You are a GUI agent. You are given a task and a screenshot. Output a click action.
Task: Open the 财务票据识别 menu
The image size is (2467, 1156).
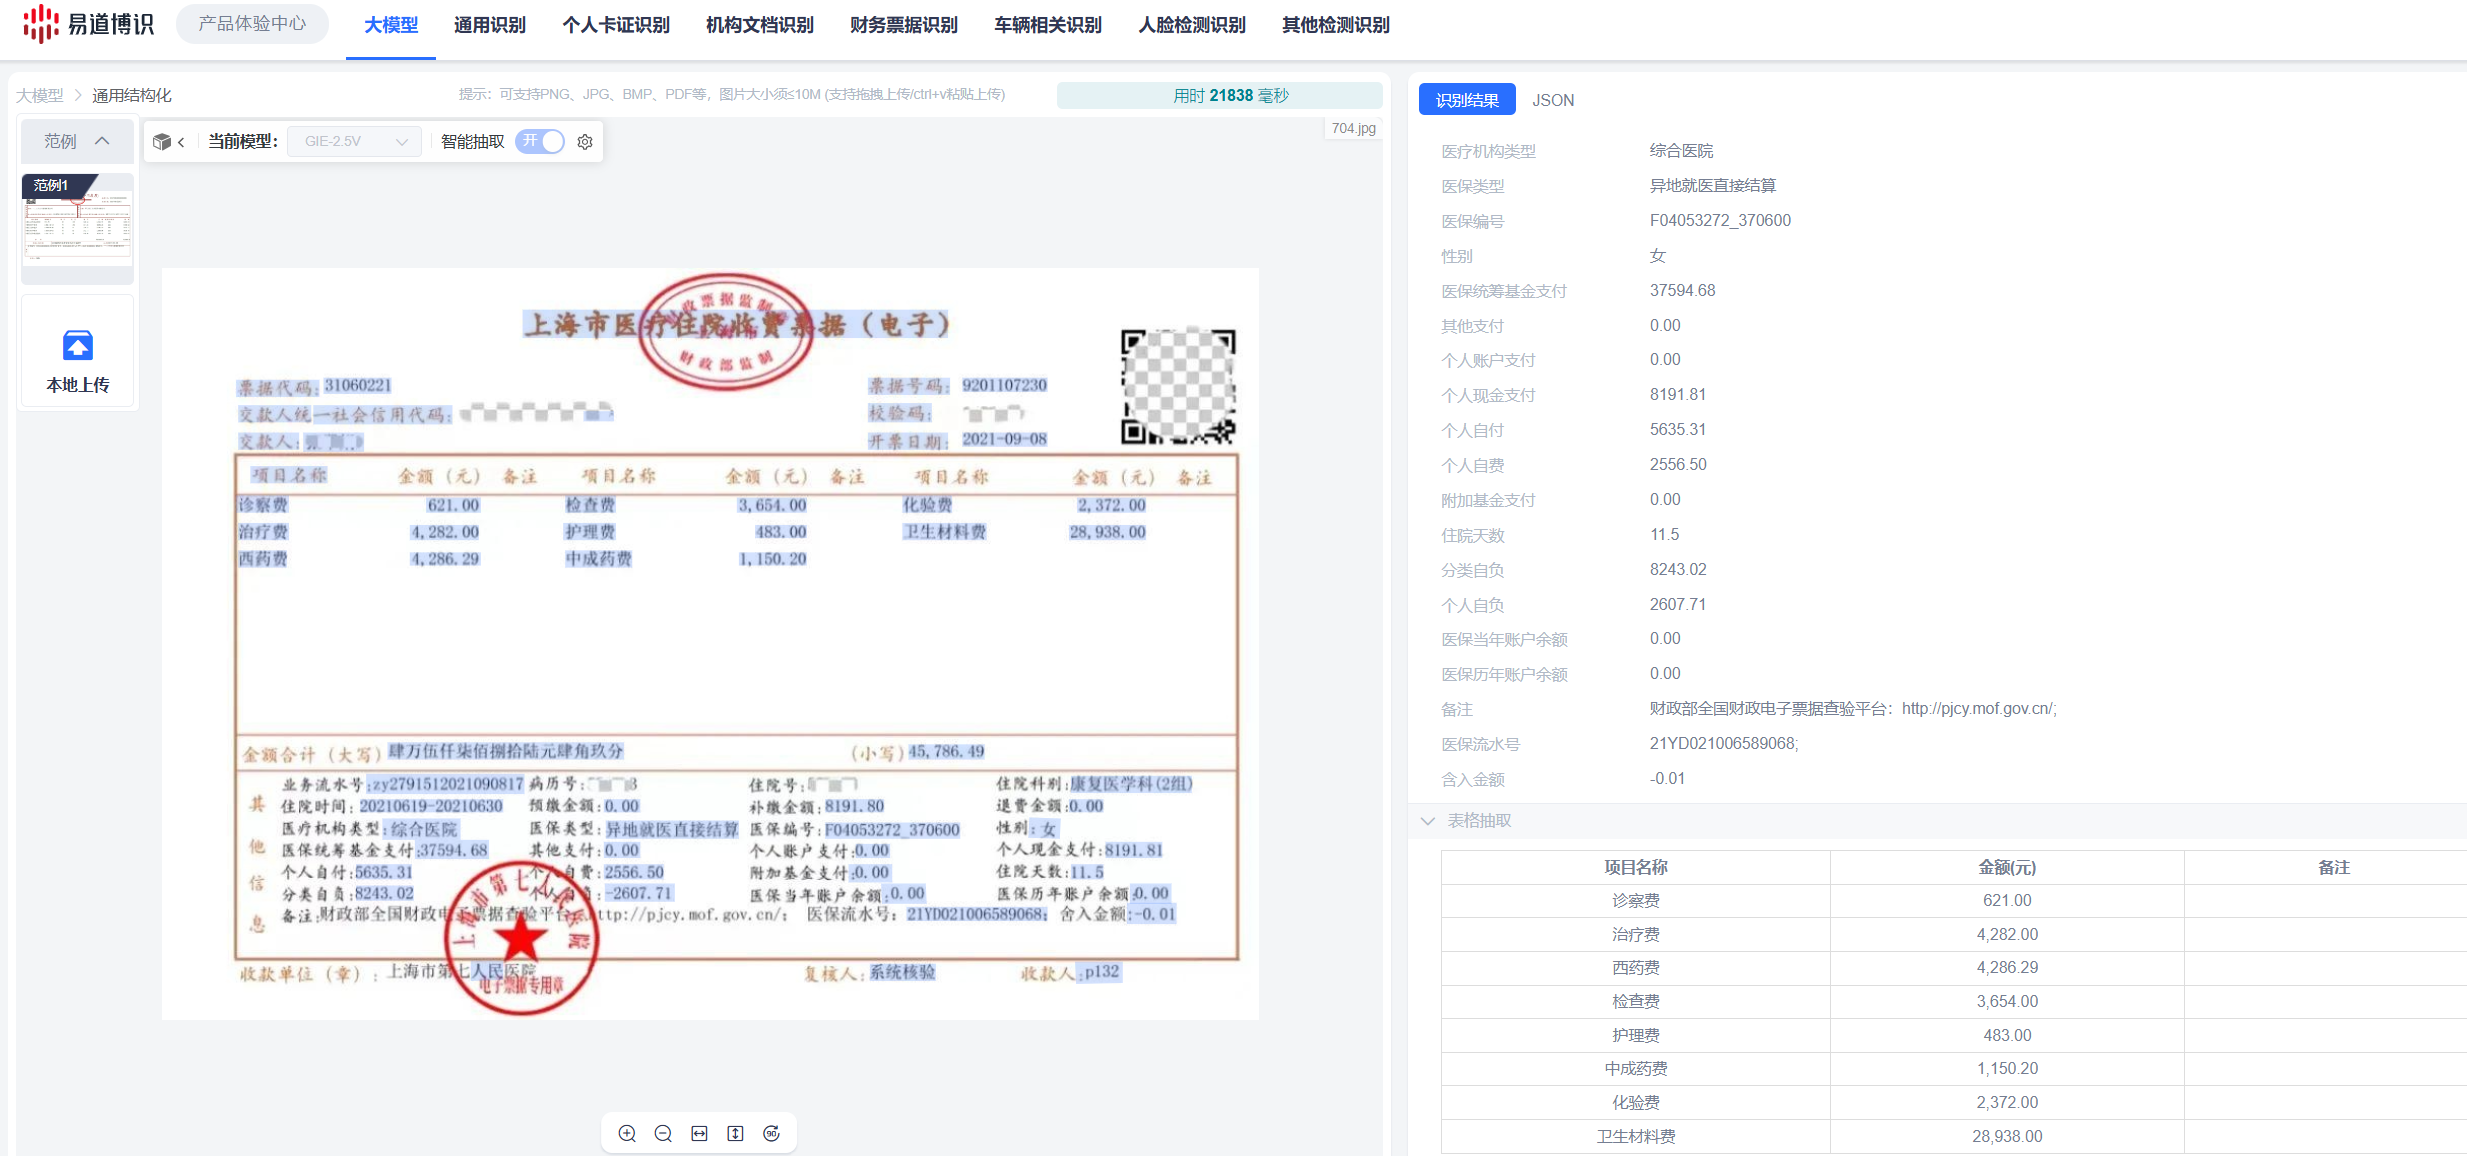coord(903,25)
